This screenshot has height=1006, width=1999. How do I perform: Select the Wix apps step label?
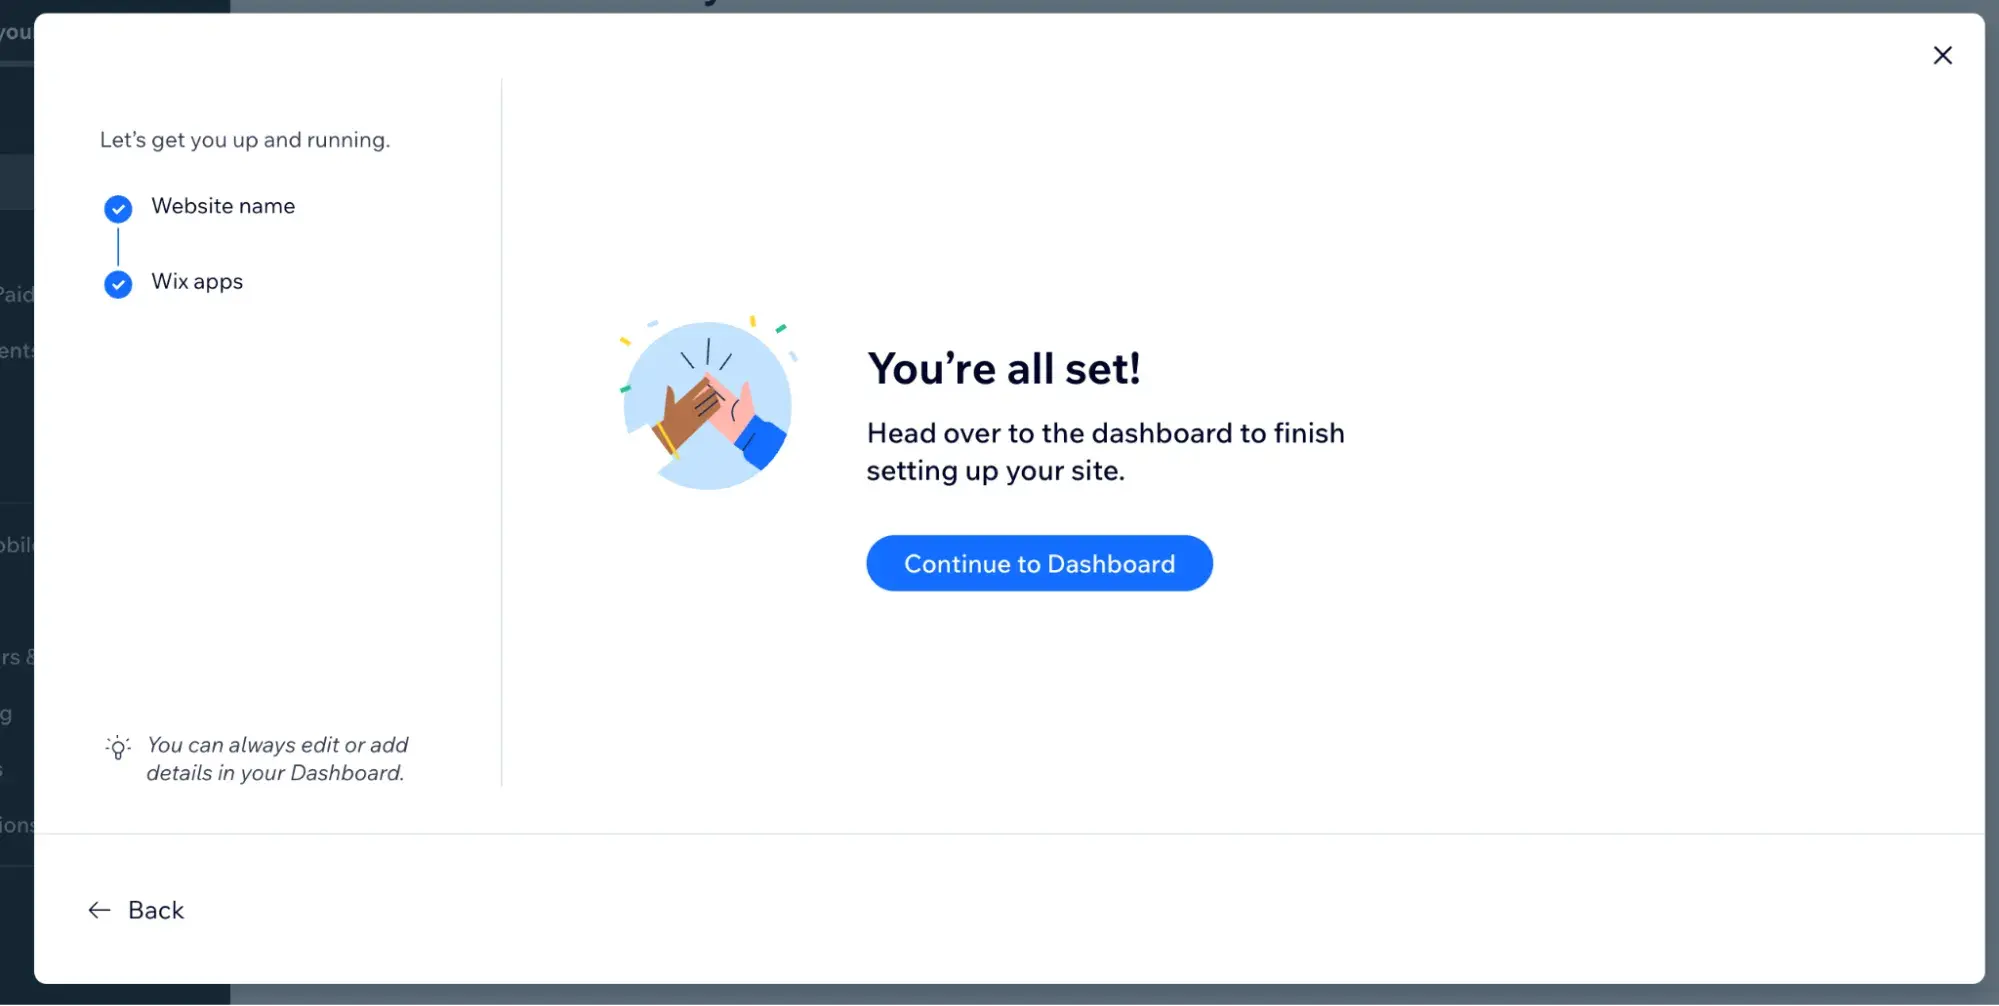[x=197, y=282]
